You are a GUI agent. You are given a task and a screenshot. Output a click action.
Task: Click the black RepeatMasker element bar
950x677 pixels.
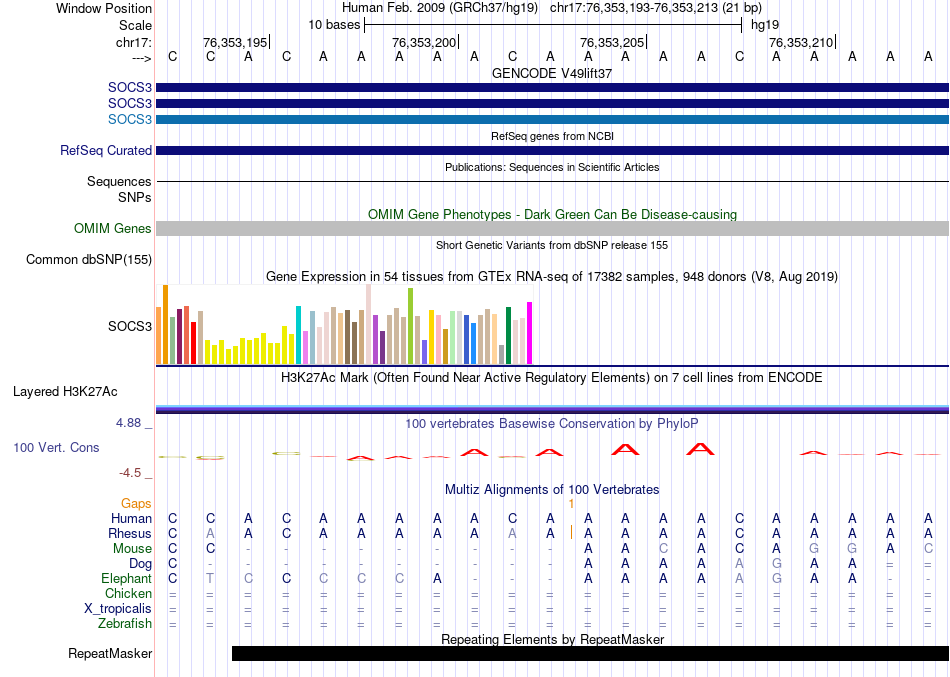click(x=590, y=653)
